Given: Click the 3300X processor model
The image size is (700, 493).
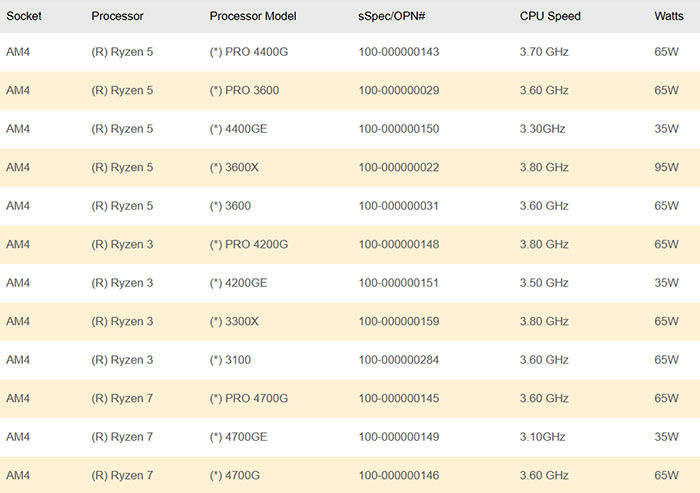Looking at the screenshot, I should pos(234,321).
